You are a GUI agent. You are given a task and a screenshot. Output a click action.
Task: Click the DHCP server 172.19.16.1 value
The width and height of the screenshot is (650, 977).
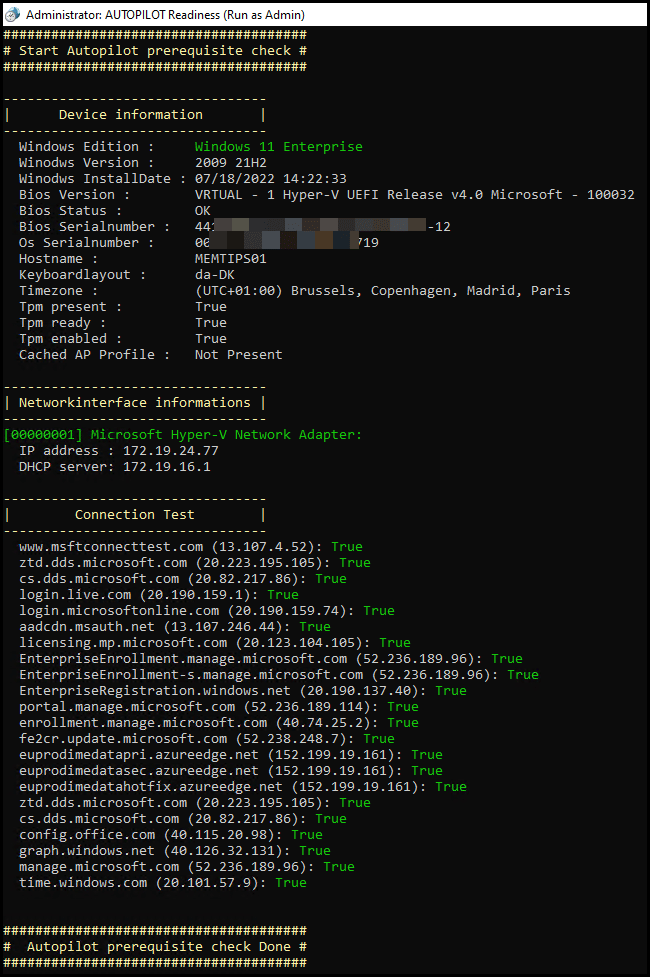(x=166, y=467)
